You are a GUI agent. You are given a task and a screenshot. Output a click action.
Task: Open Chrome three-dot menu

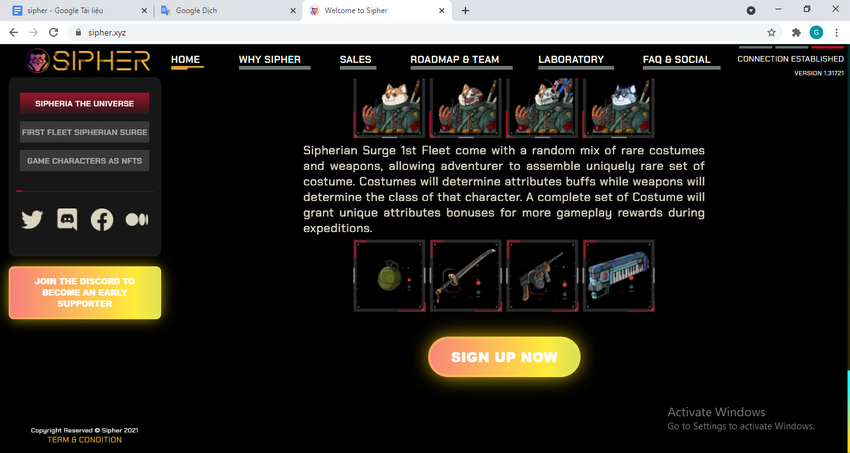(x=836, y=33)
